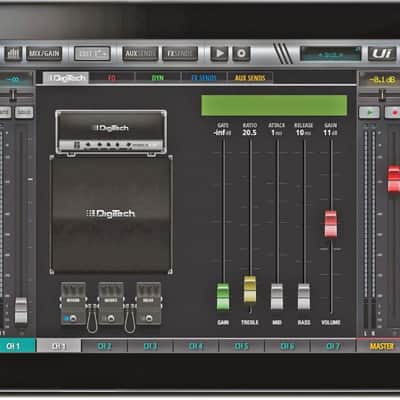400x400 pixels.
Task: Click the 20.5 ratio value
Action: (249, 133)
